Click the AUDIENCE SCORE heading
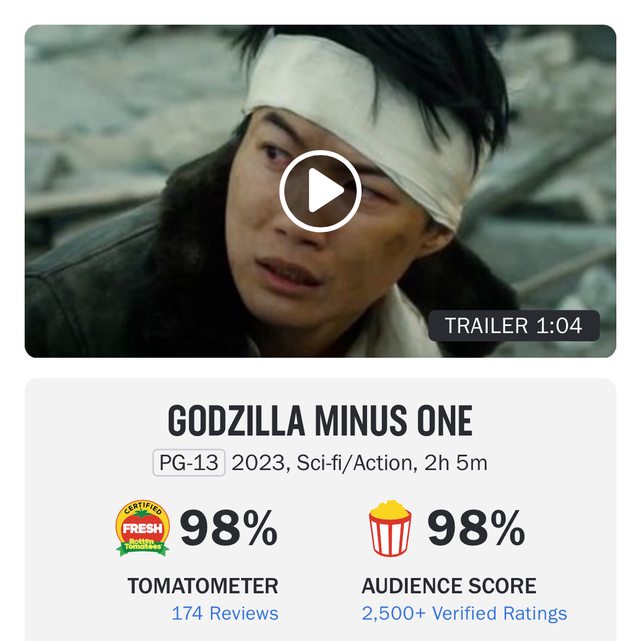 (449, 586)
